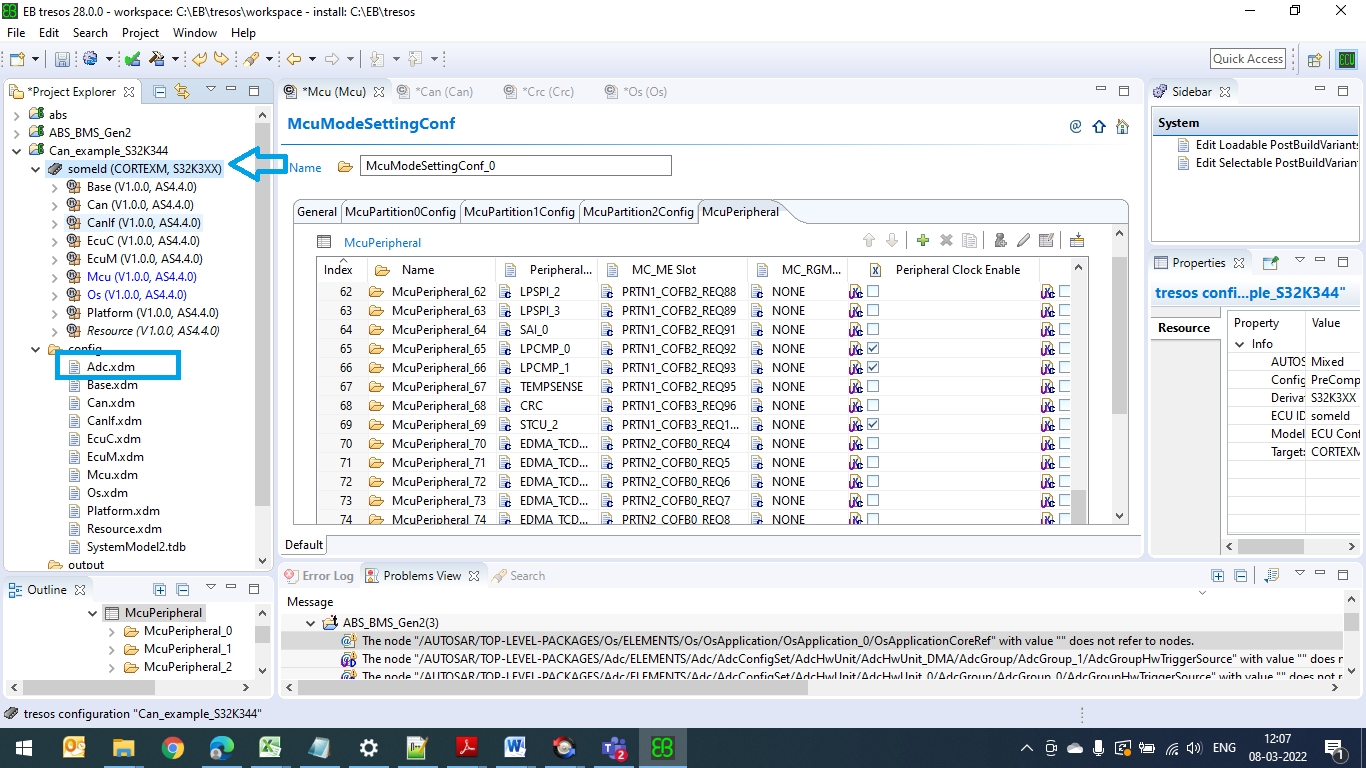Collapse the someld (CORTEXM, S32K3XX) node
The image size is (1366, 768).
34,167
